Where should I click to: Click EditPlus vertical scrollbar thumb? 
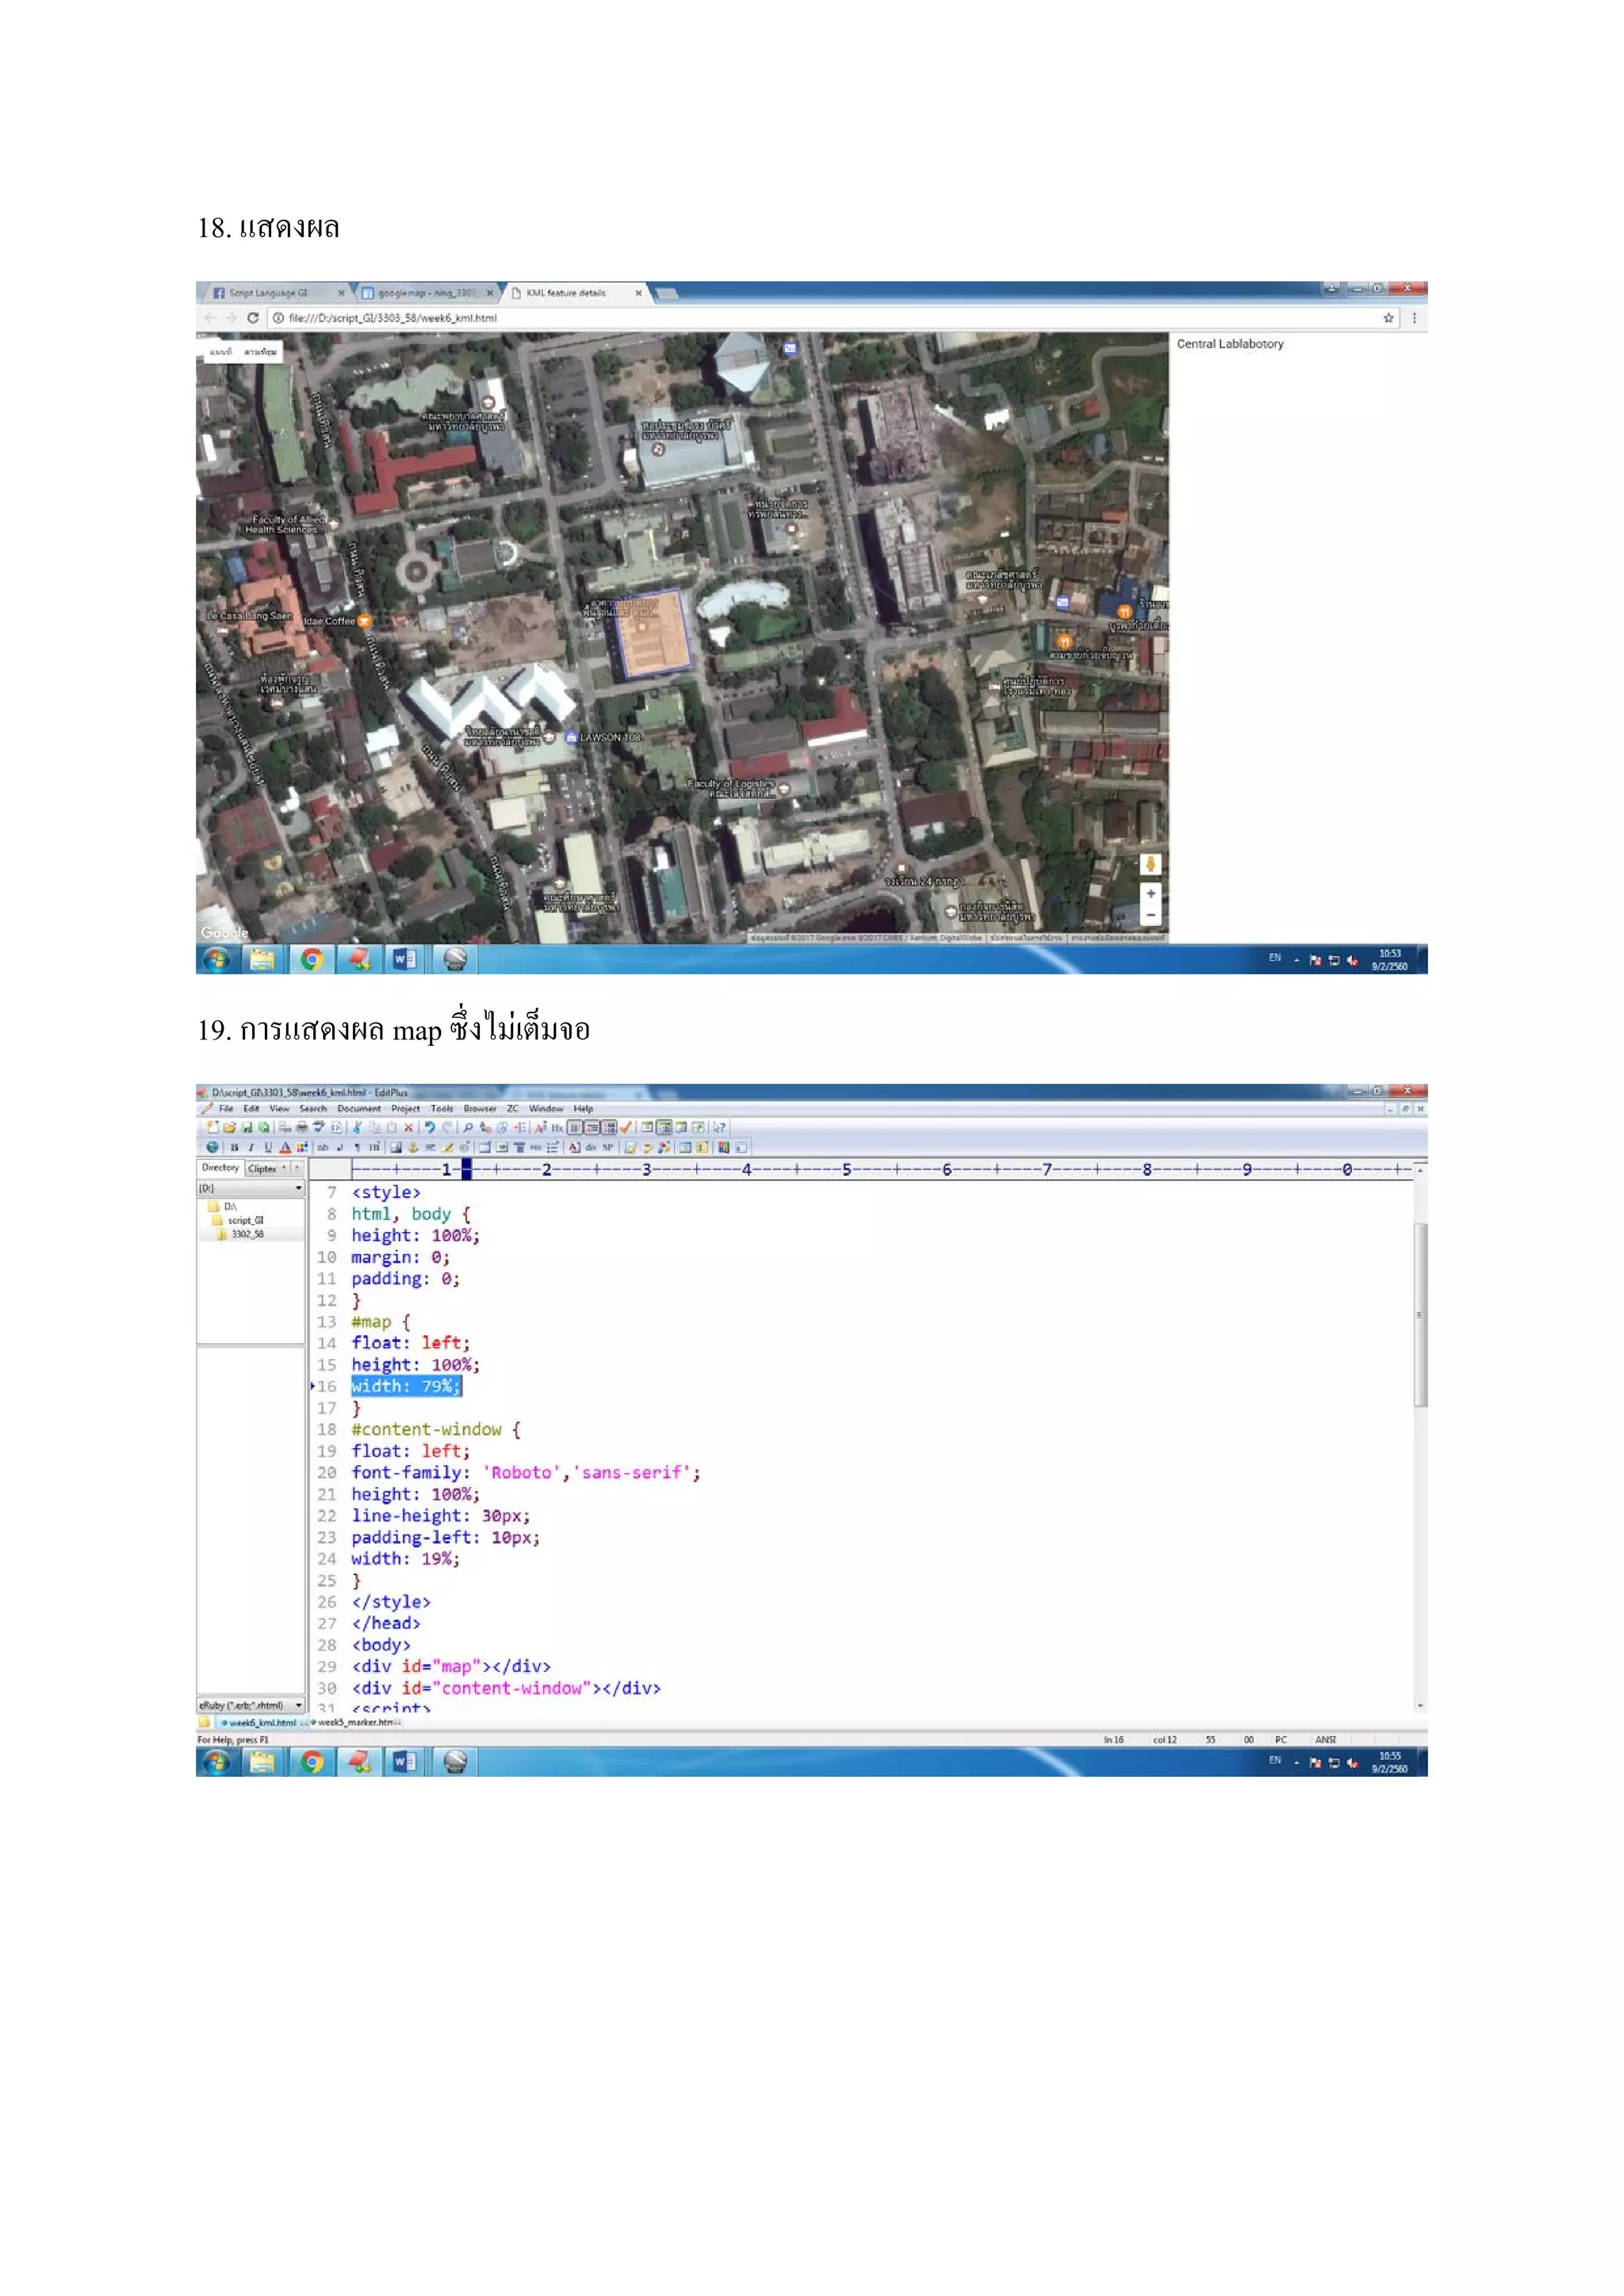pyautogui.click(x=1420, y=1314)
